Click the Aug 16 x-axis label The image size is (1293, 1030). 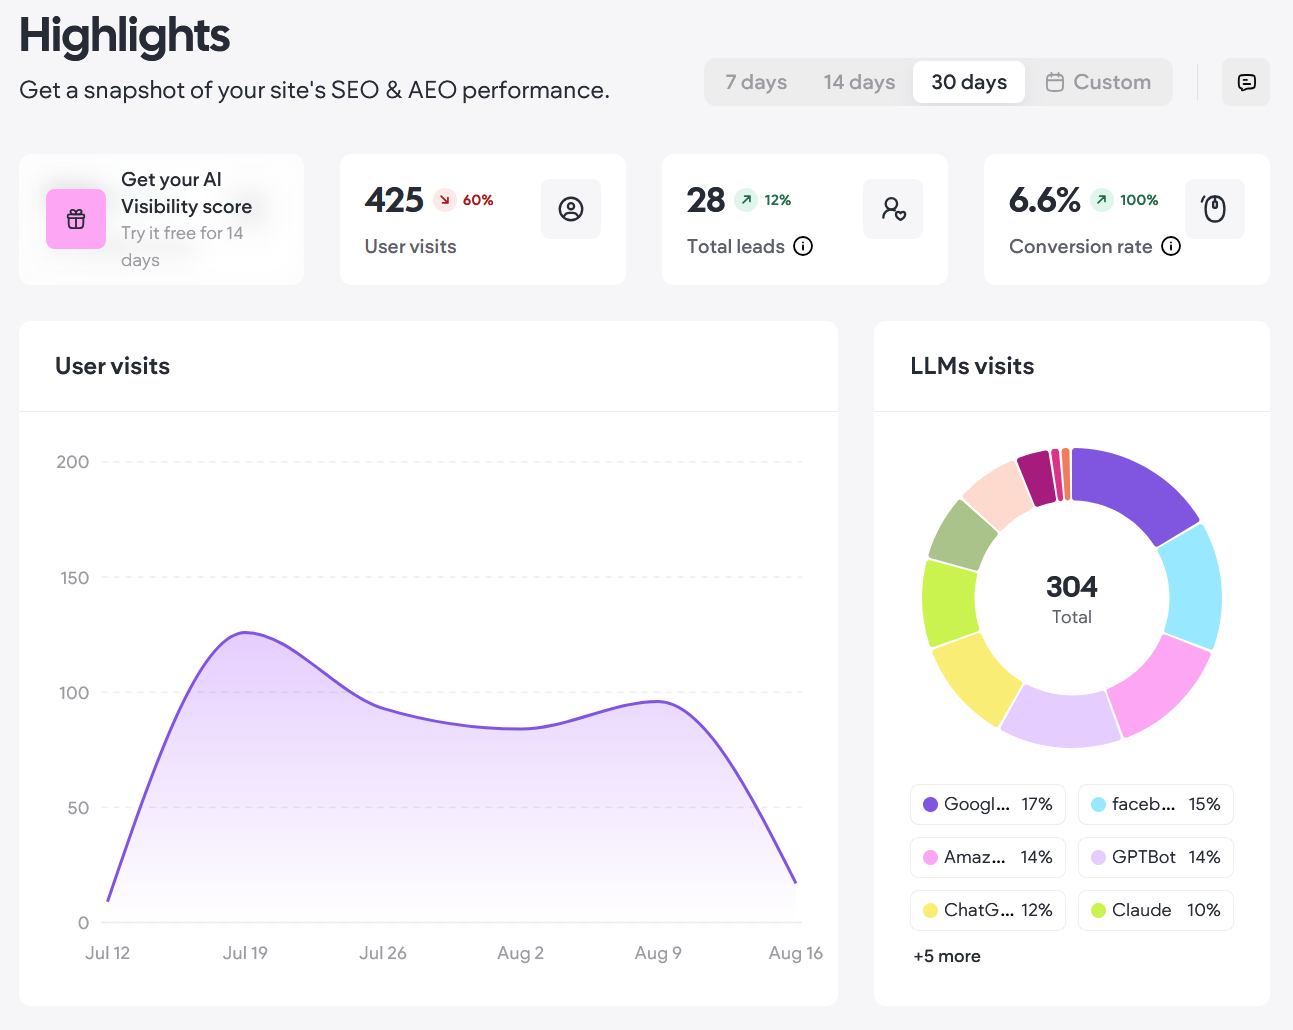[796, 953]
